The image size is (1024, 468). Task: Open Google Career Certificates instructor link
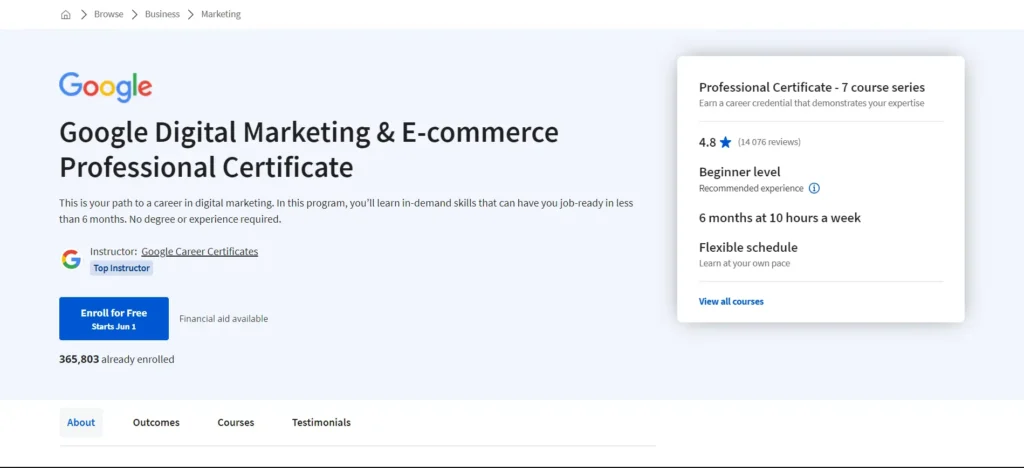click(x=200, y=251)
